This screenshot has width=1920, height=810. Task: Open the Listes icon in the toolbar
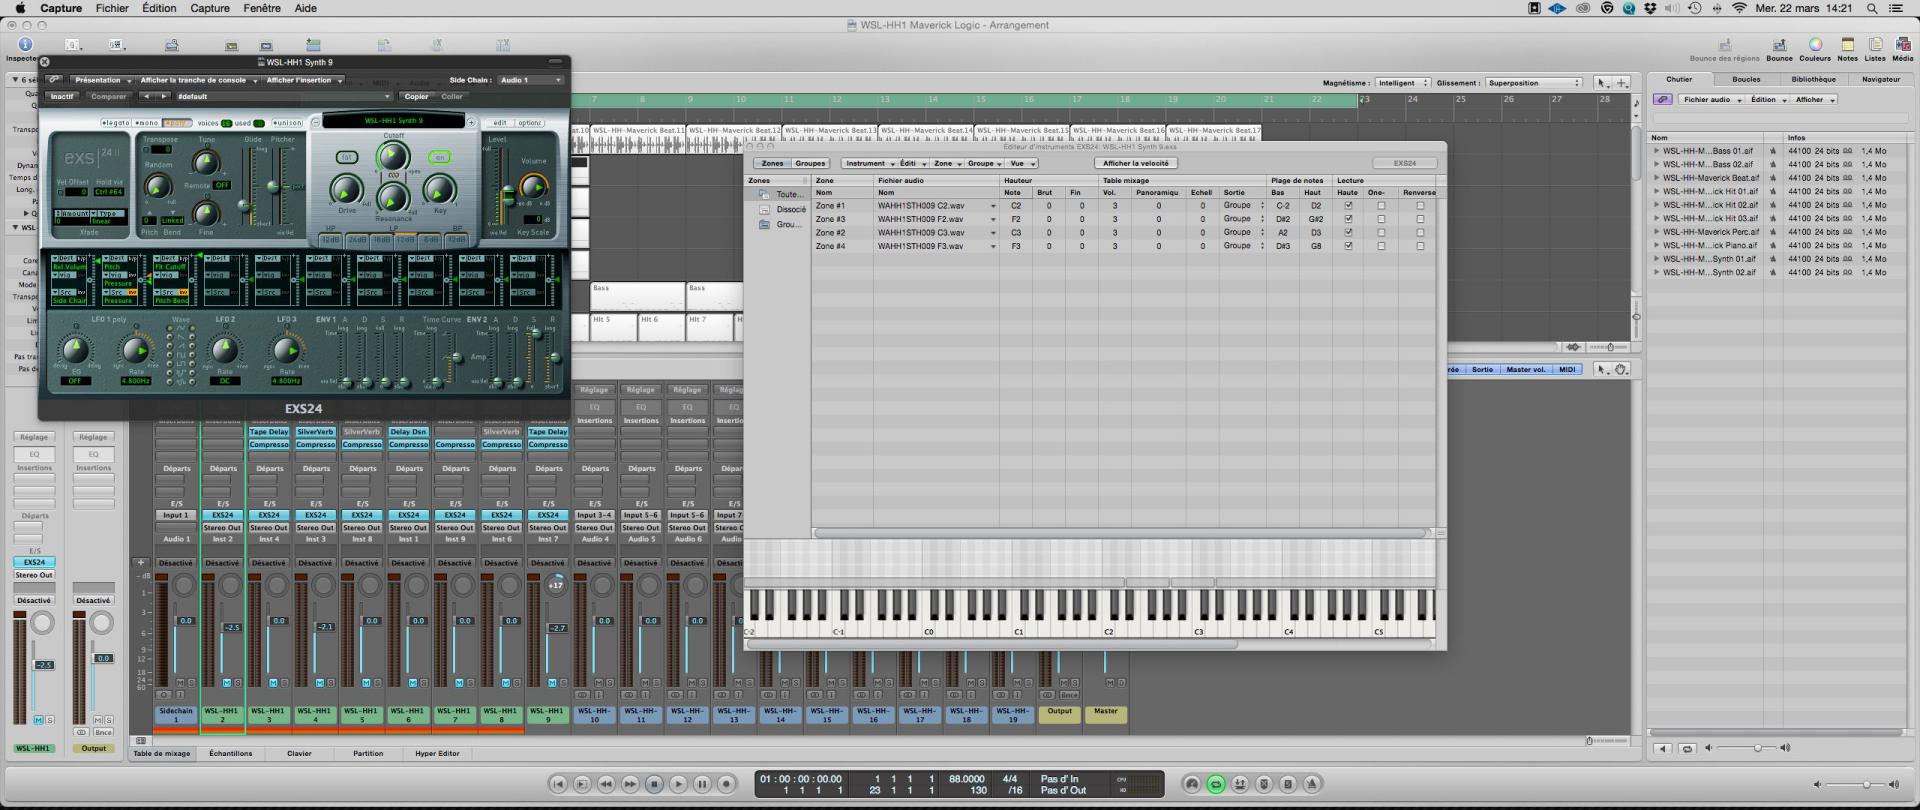click(1875, 45)
